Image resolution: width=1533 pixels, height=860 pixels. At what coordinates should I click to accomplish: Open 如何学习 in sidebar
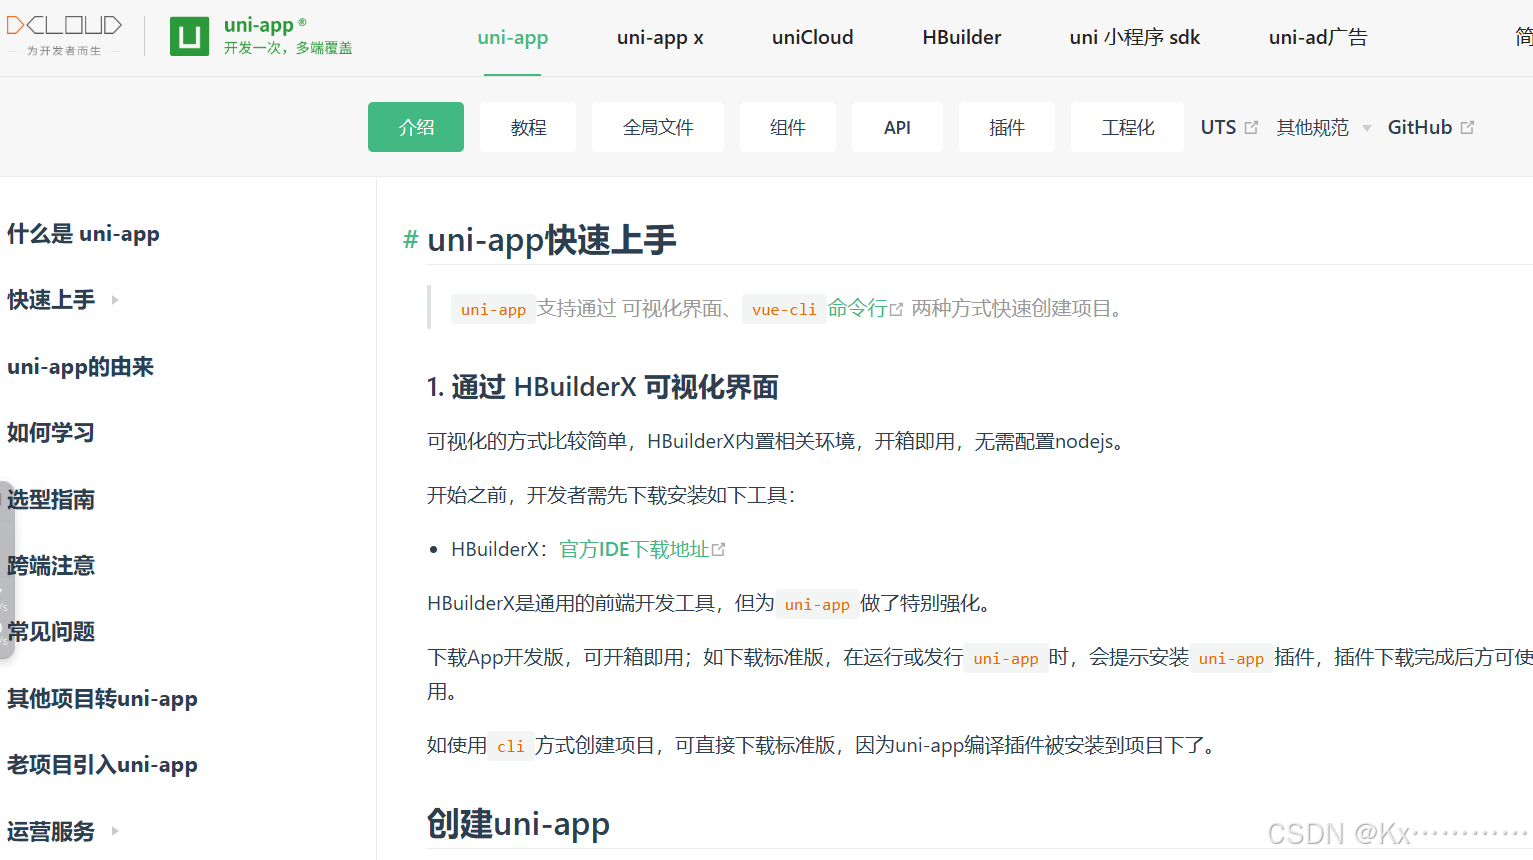[x=50, y=433]
